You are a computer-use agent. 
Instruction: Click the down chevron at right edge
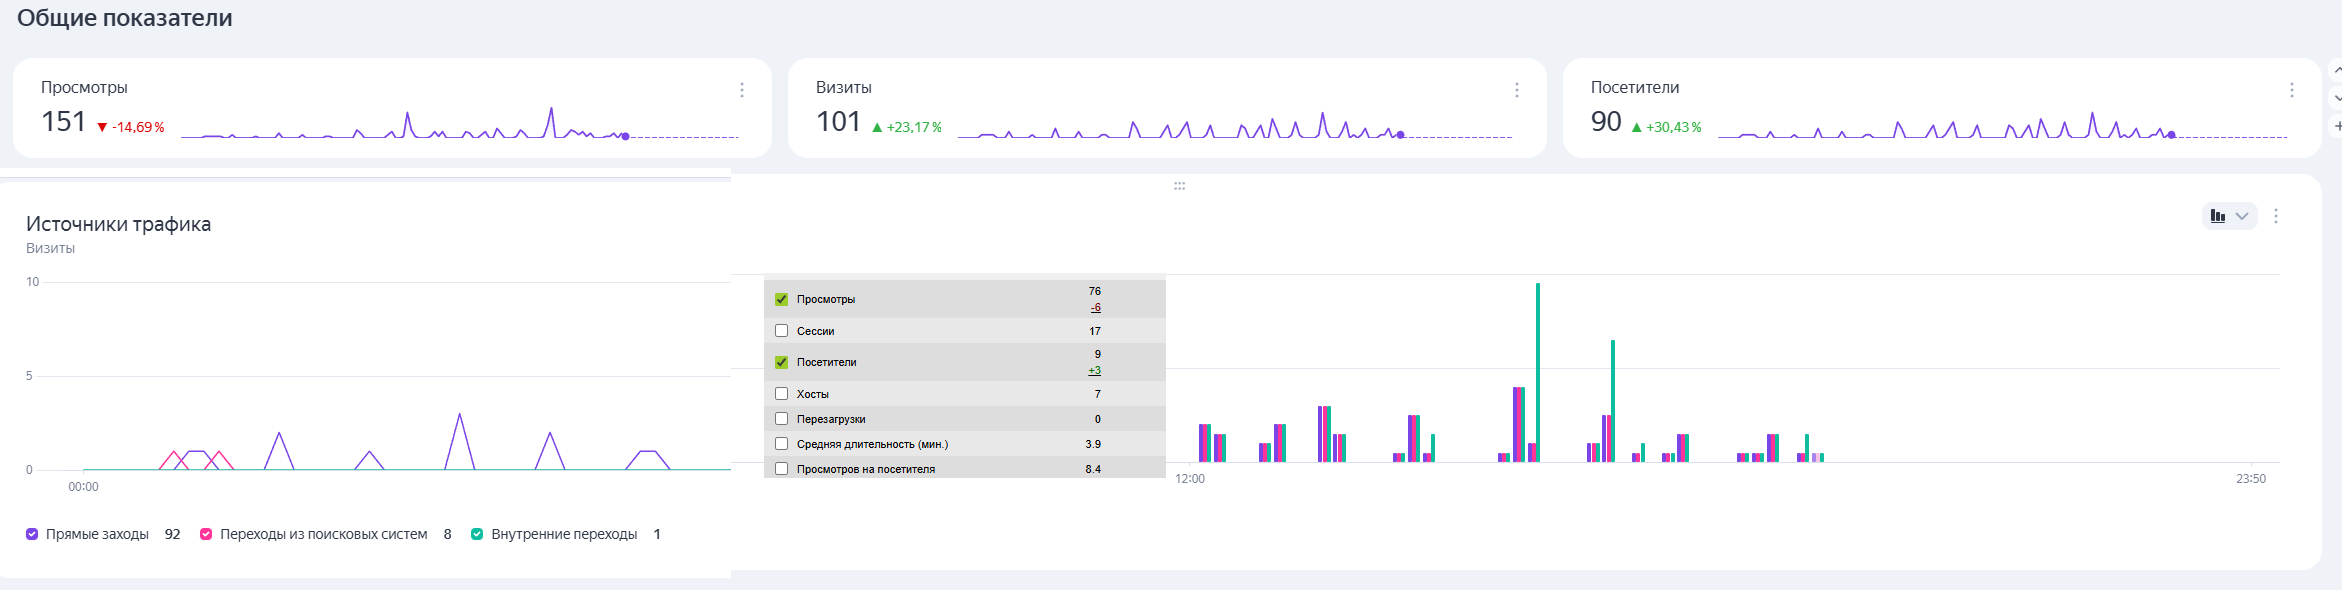pos(2337,98)
